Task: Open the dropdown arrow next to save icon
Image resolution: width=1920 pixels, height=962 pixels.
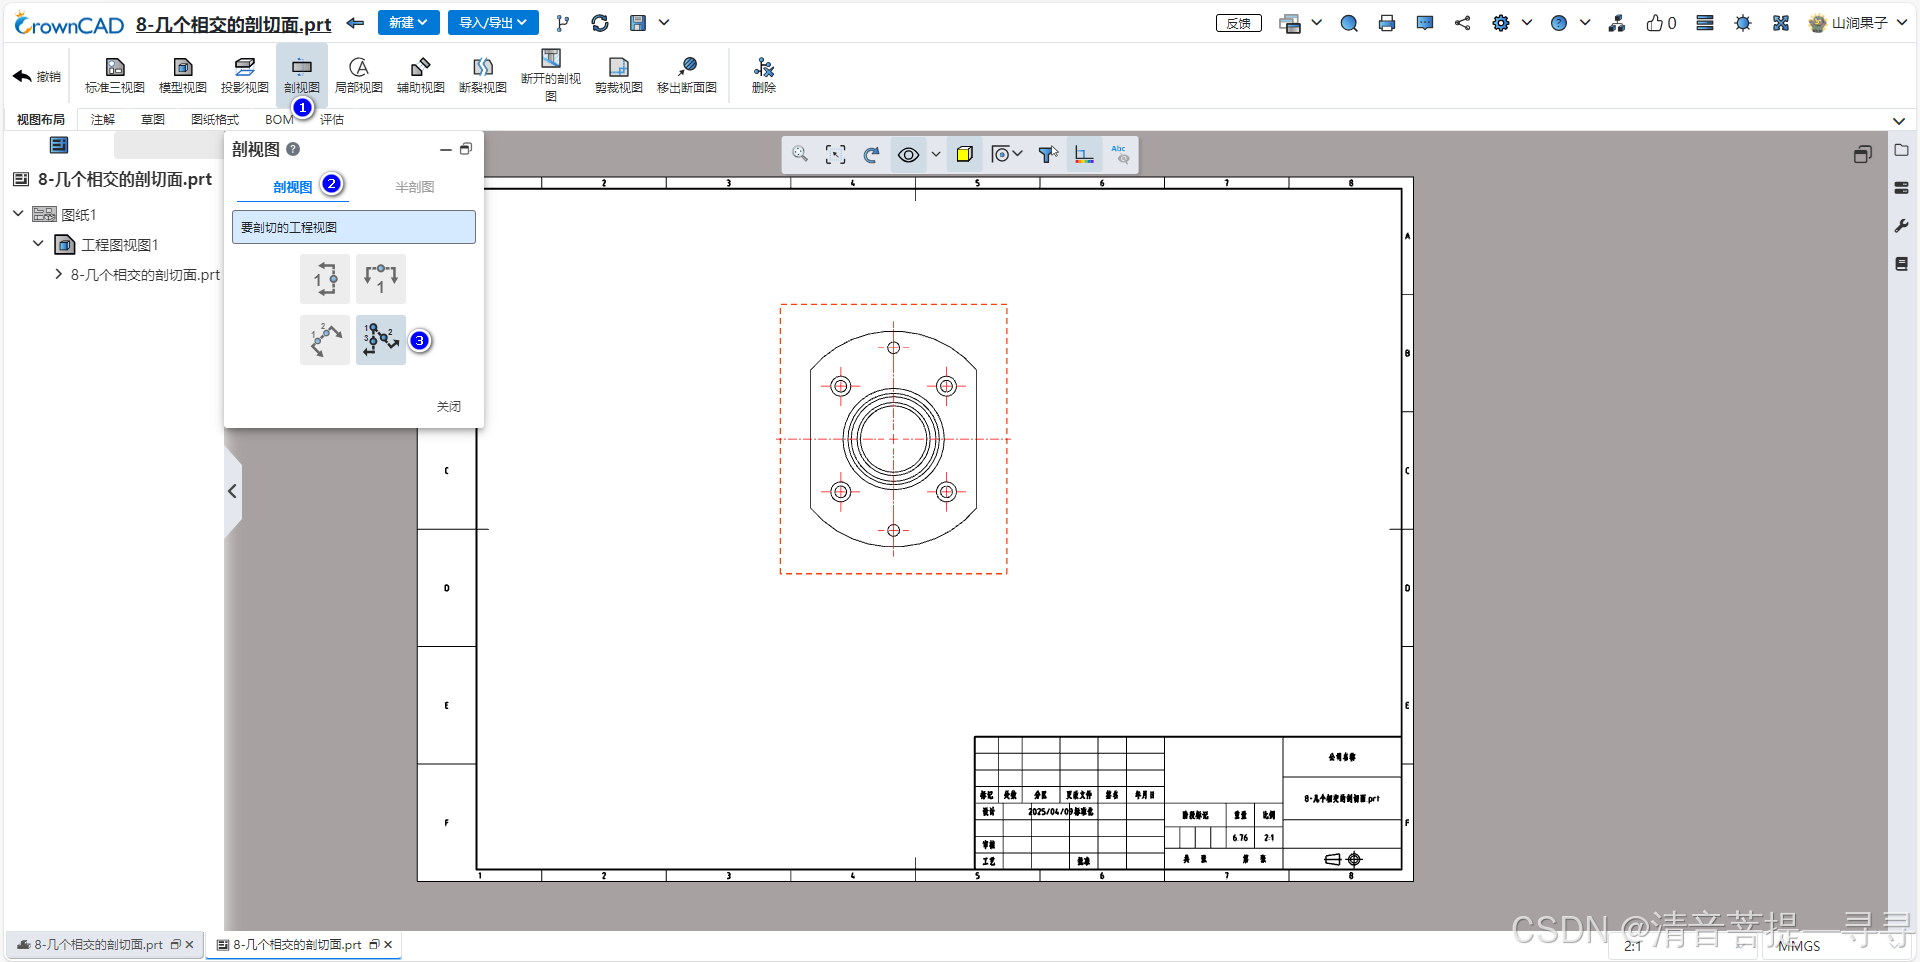Action: coord(664,22)
